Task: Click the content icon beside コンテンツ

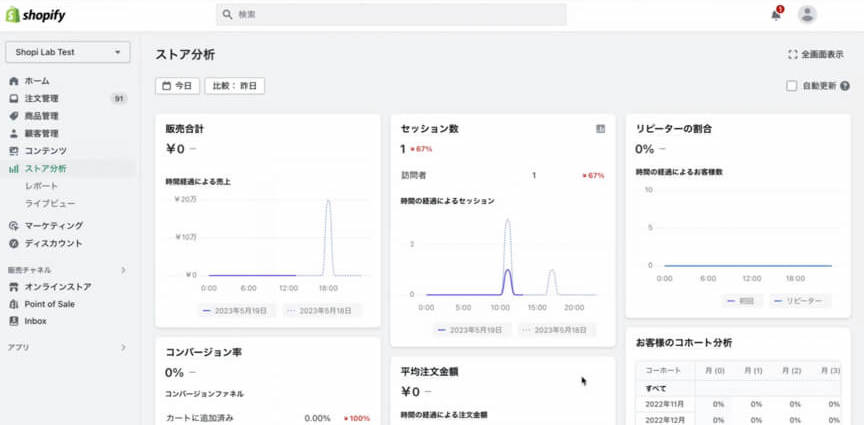Action: coord(14,150)
